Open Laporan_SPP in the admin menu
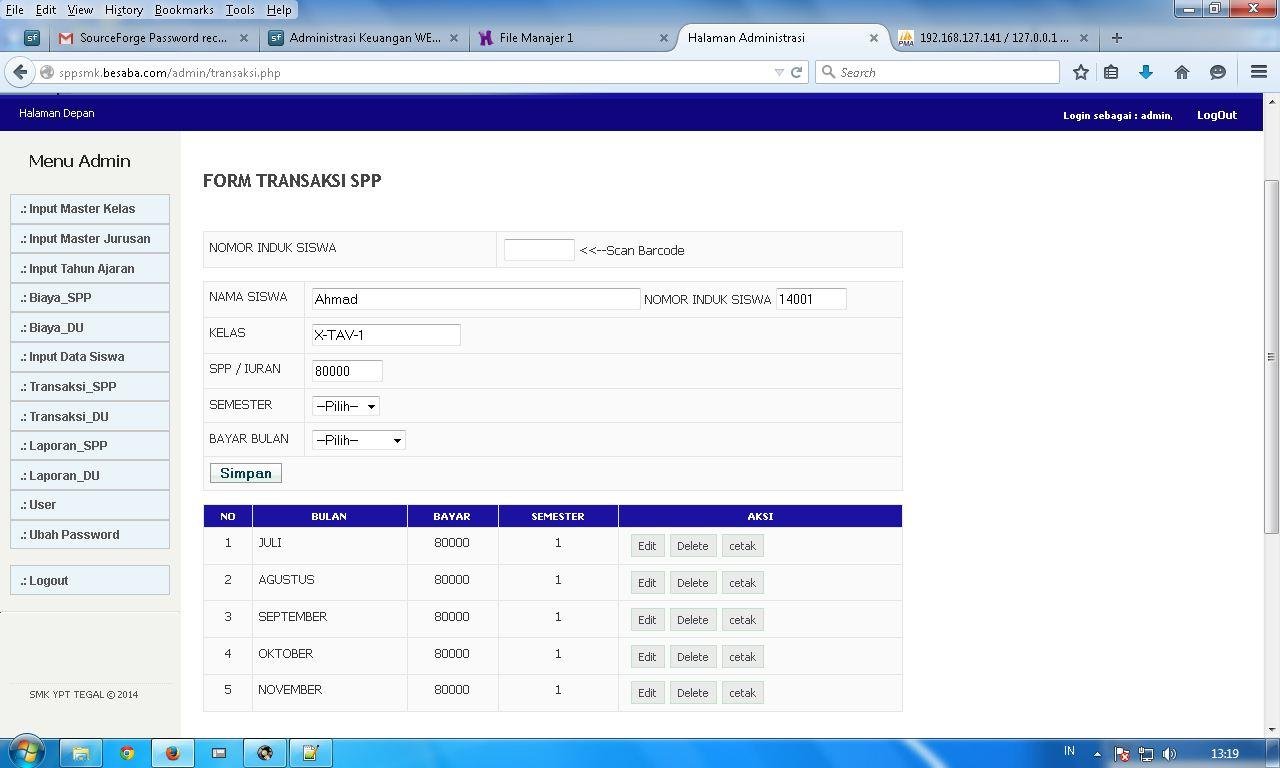The height and width of the screenshot is (768, 1280). (90, 446)
